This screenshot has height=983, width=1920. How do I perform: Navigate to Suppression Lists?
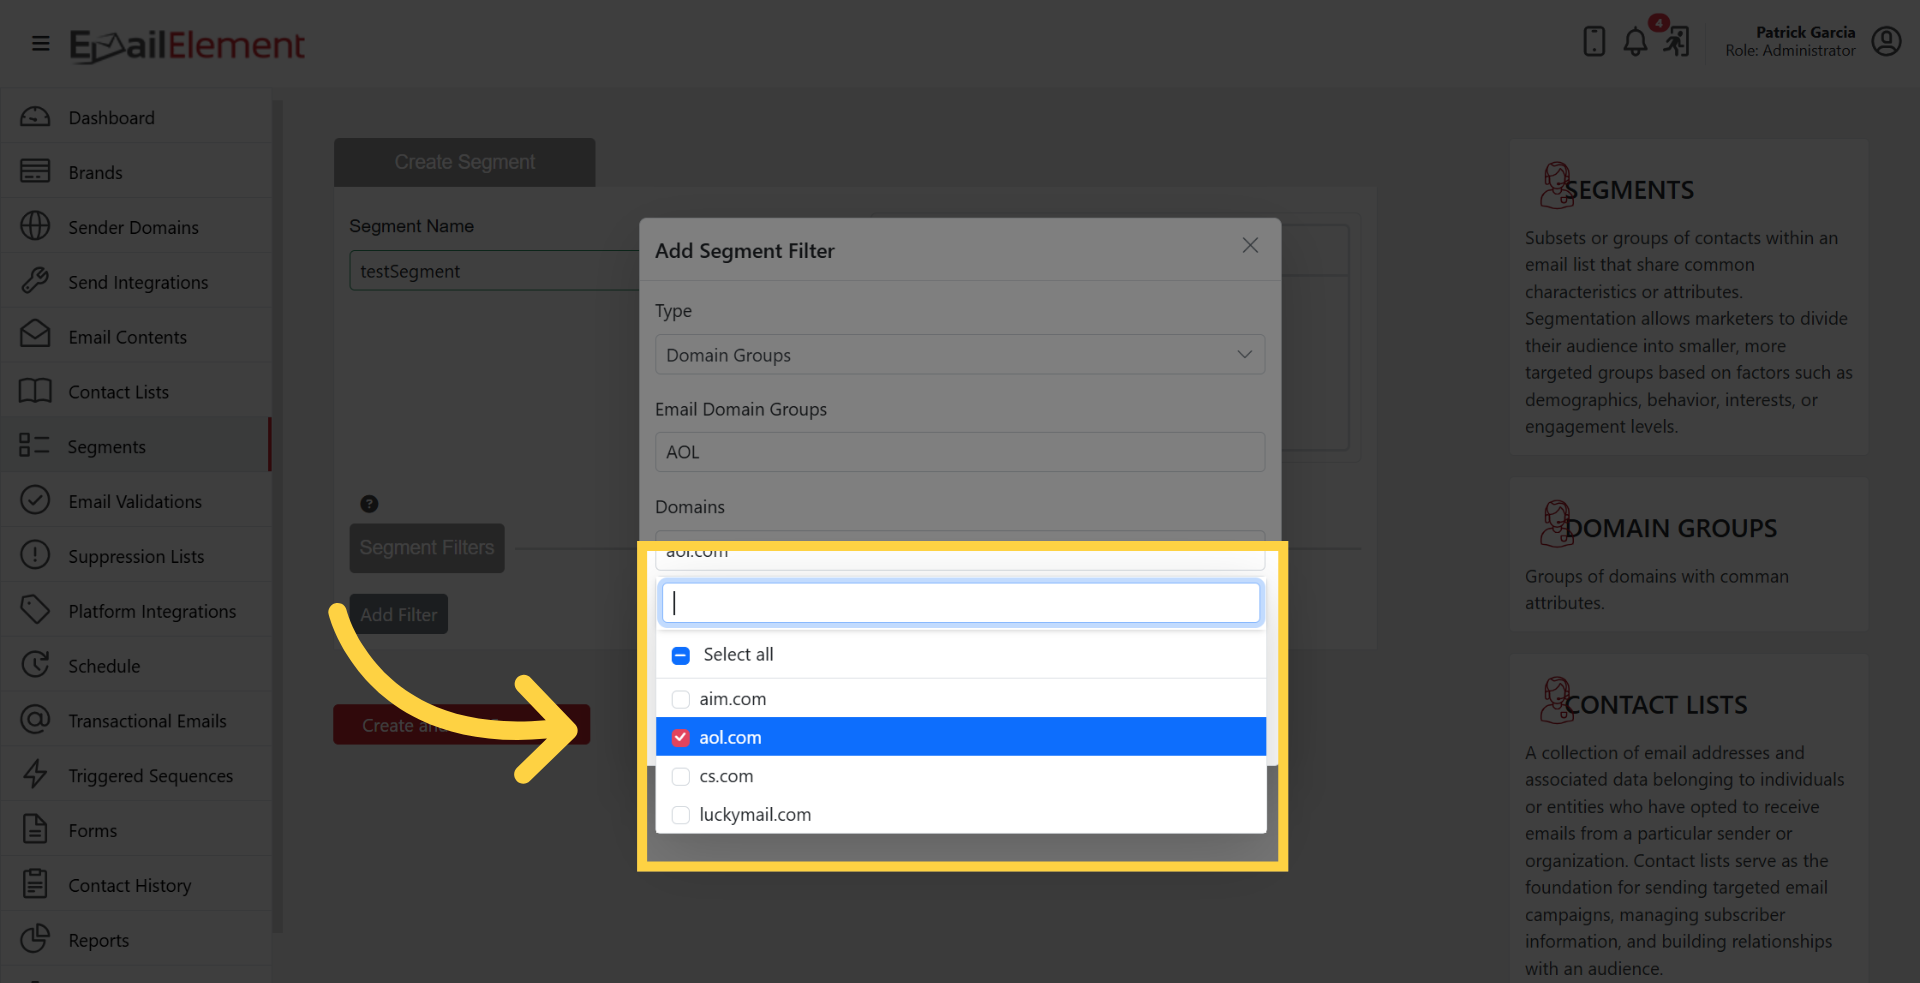pyautogui.click(x=136, y=557)
